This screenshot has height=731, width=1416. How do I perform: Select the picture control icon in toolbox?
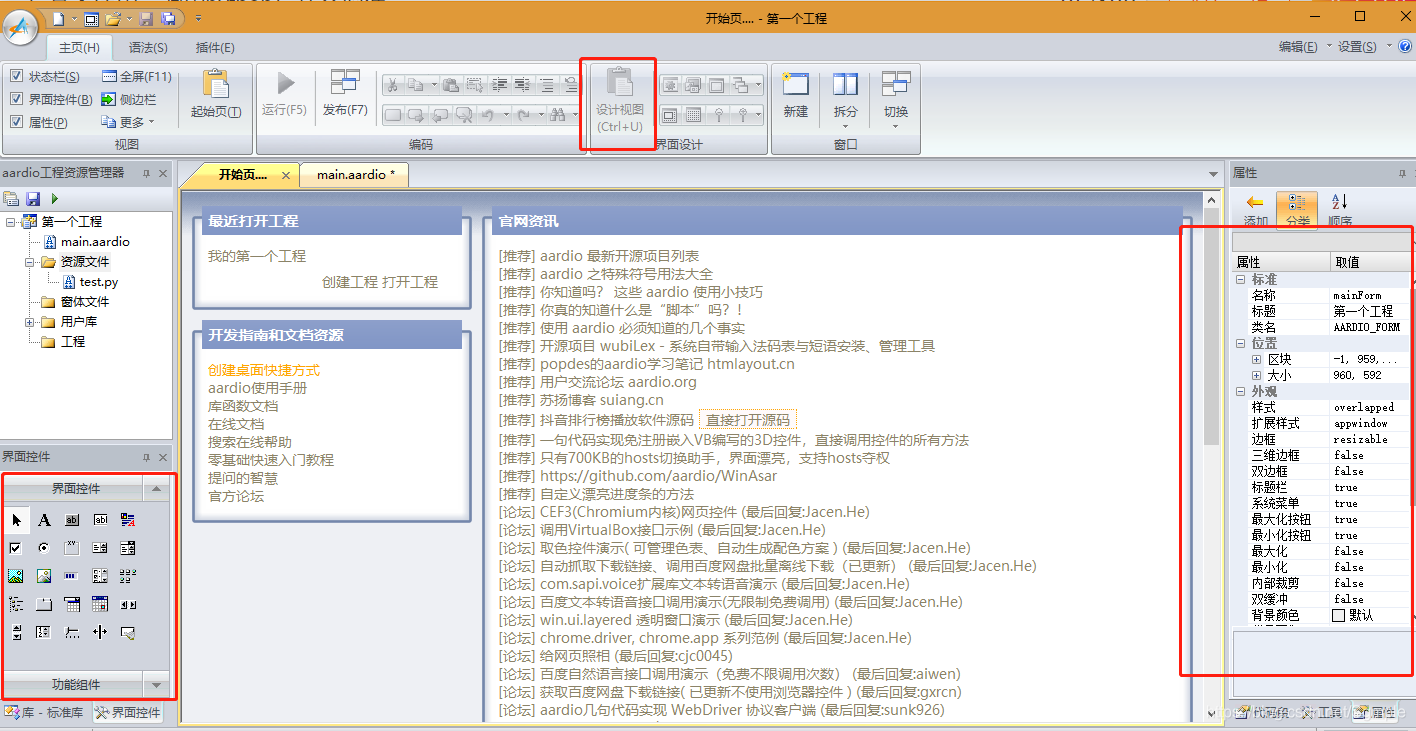coord(15,576)
